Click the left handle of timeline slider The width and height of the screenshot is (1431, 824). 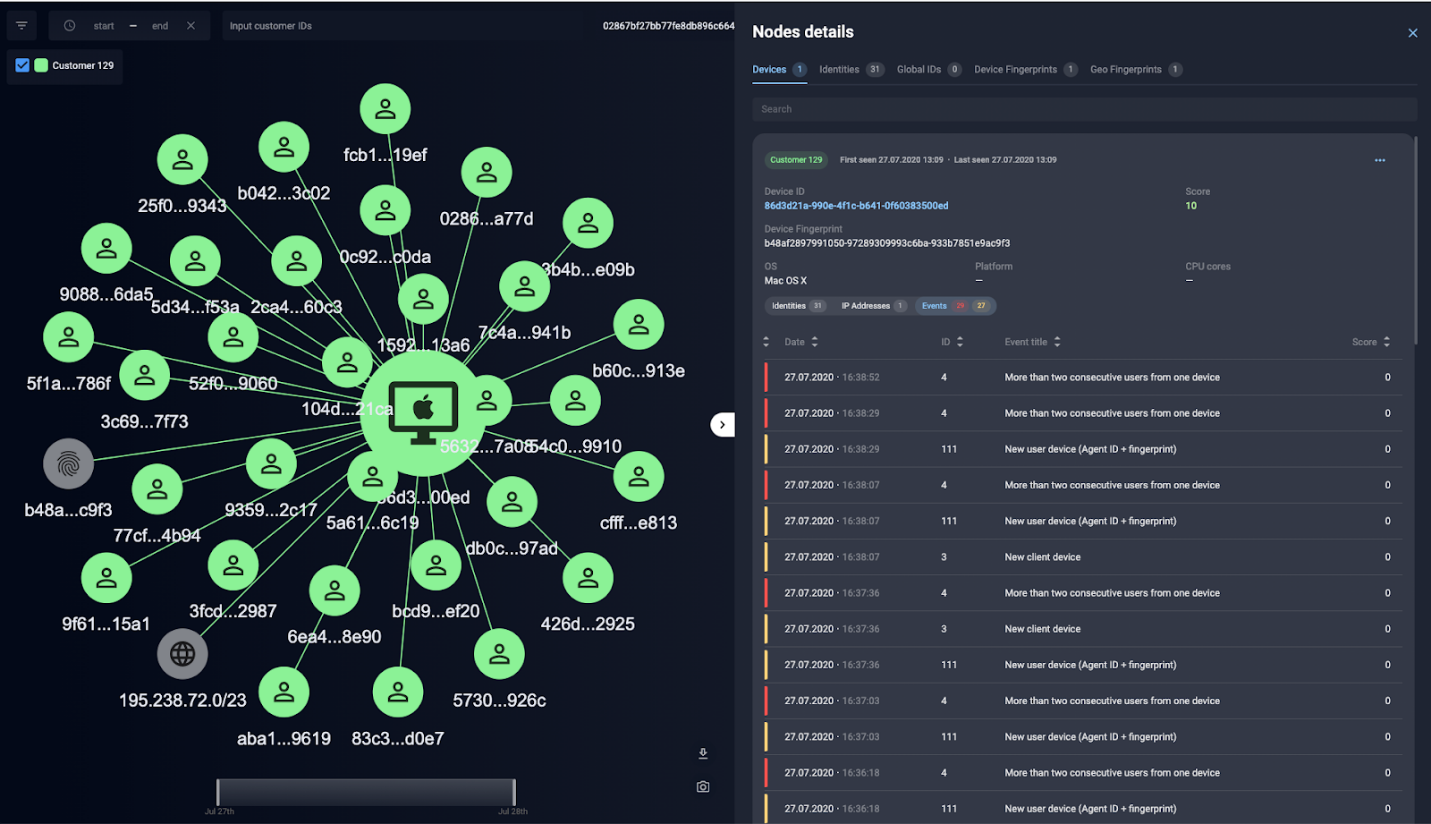[218, 792]
